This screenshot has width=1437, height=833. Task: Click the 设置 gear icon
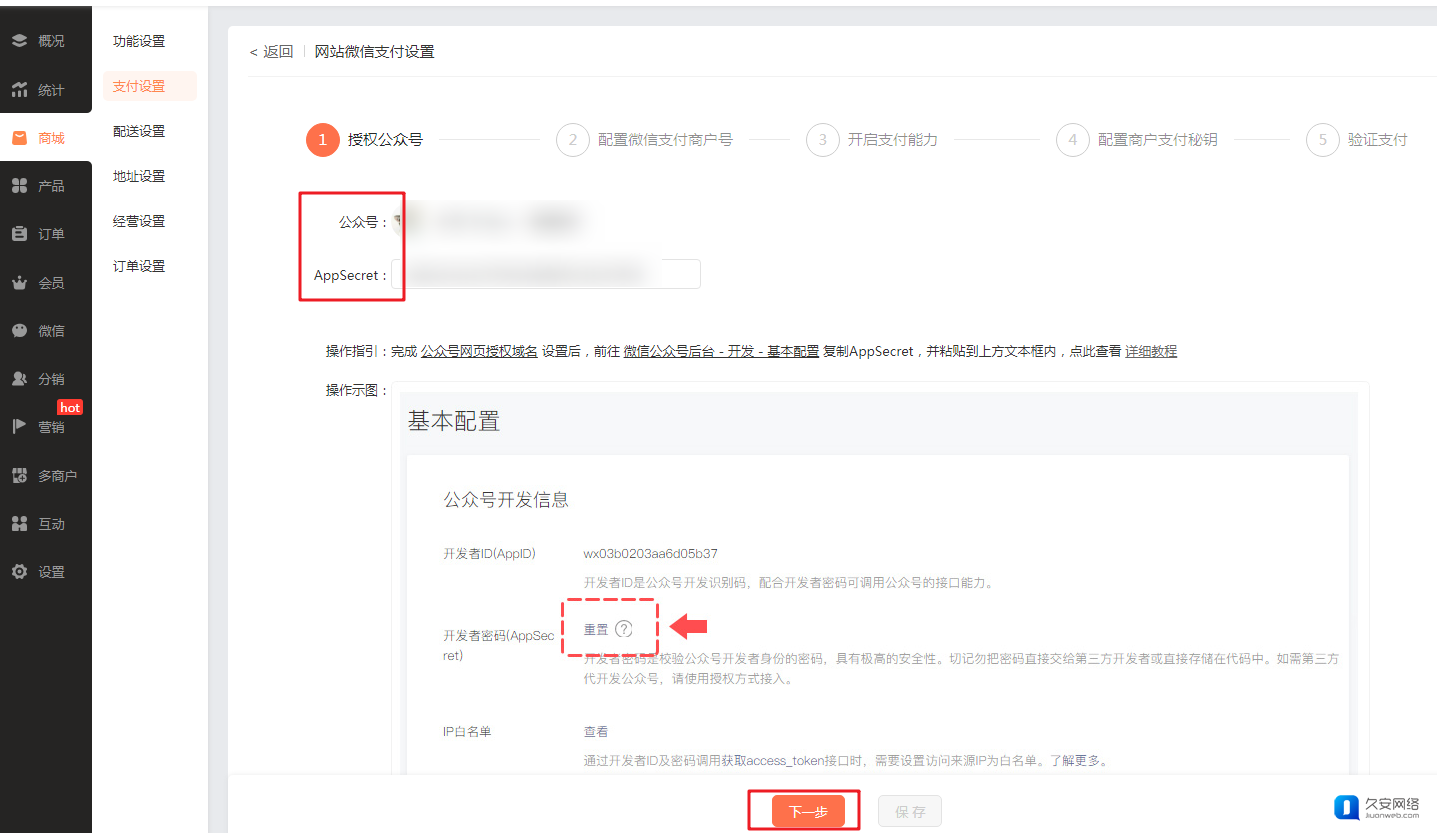19,572
